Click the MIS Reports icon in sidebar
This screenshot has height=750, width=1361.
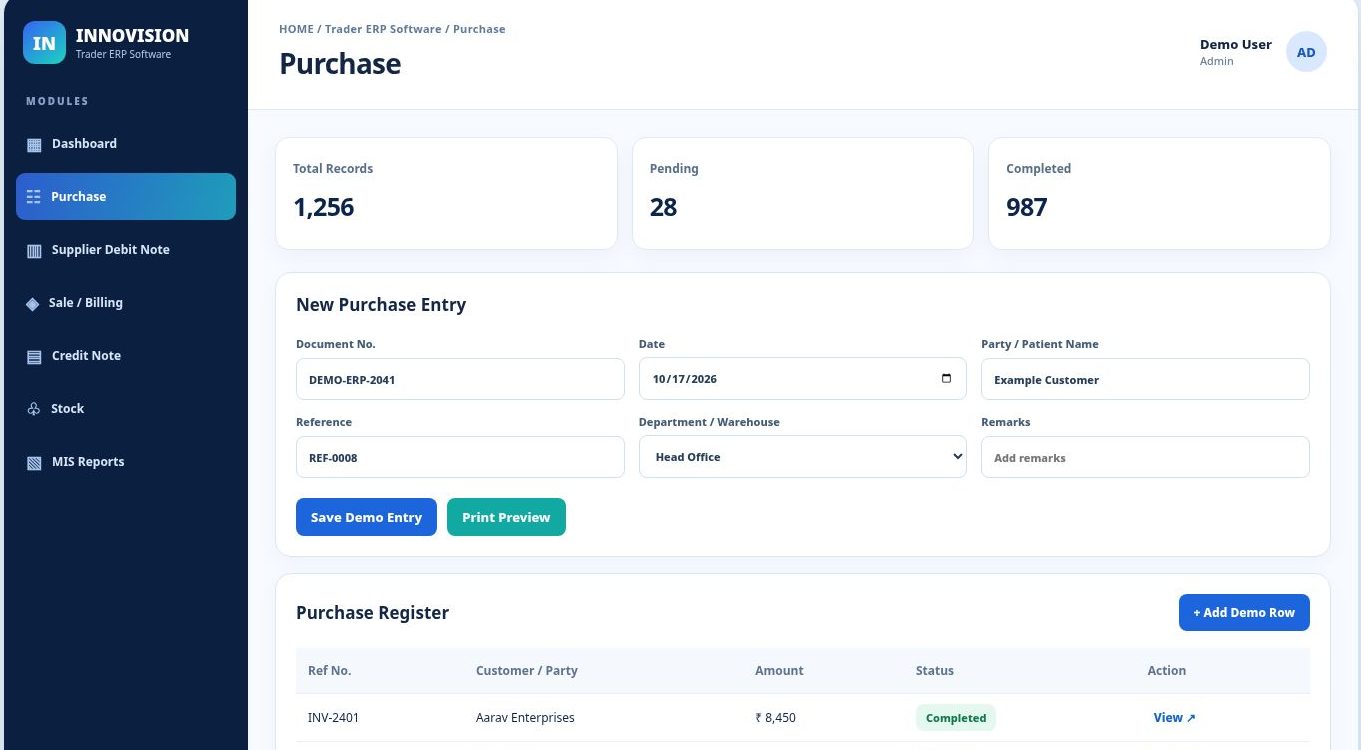click(x=34, y=462)
